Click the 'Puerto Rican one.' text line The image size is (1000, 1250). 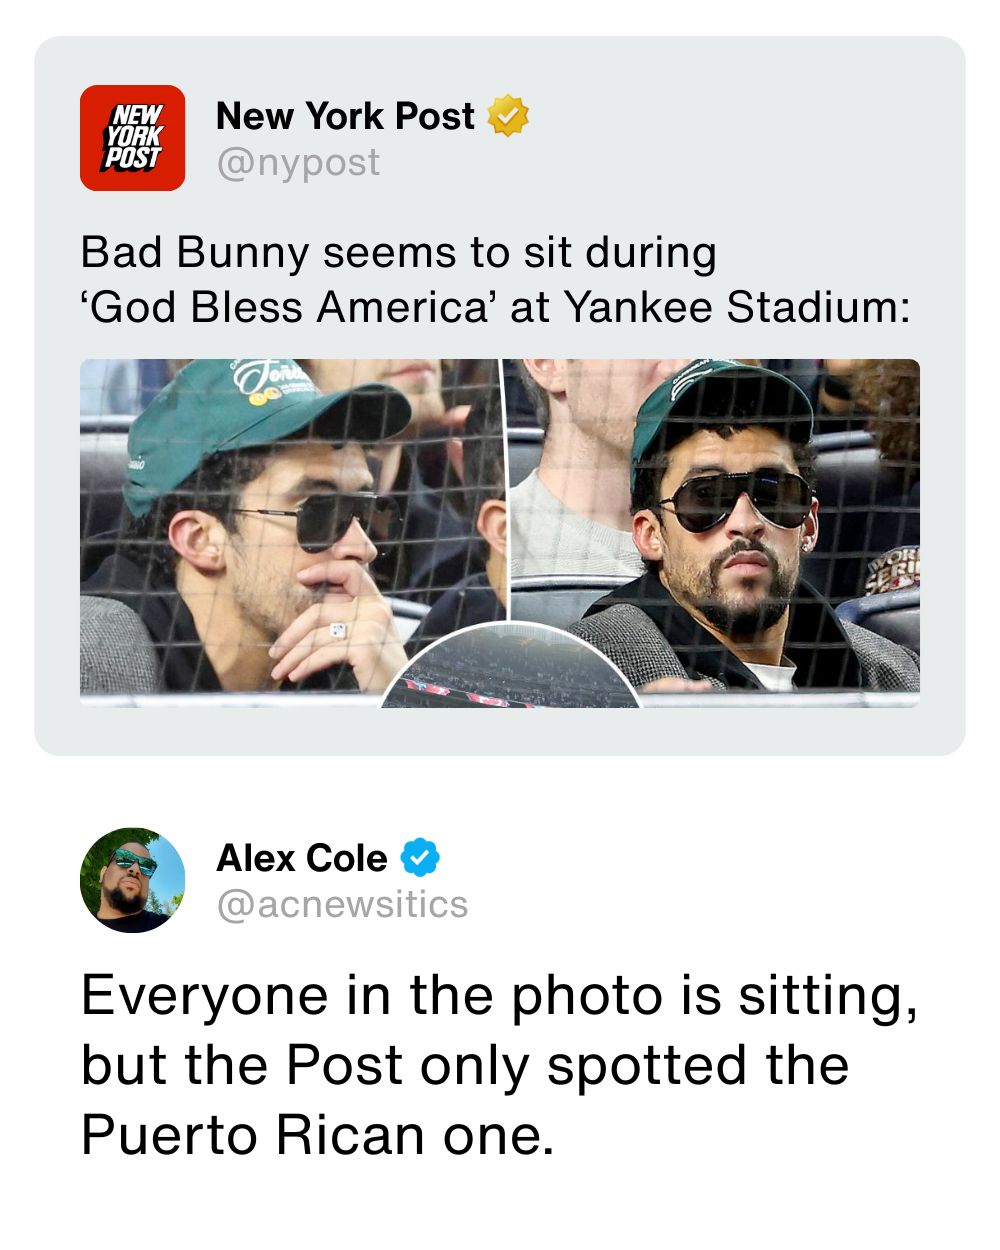(317, 1135)
